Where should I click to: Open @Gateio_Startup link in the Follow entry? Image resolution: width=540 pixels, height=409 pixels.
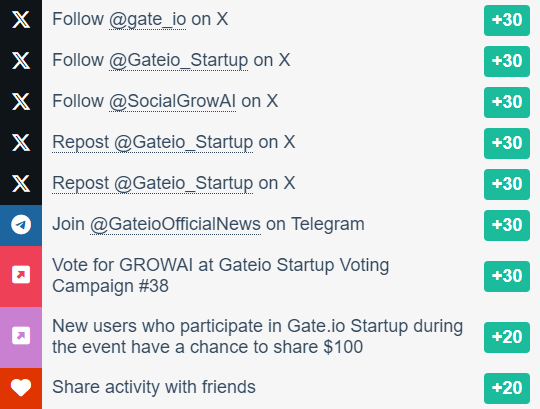tap(178, 61)
